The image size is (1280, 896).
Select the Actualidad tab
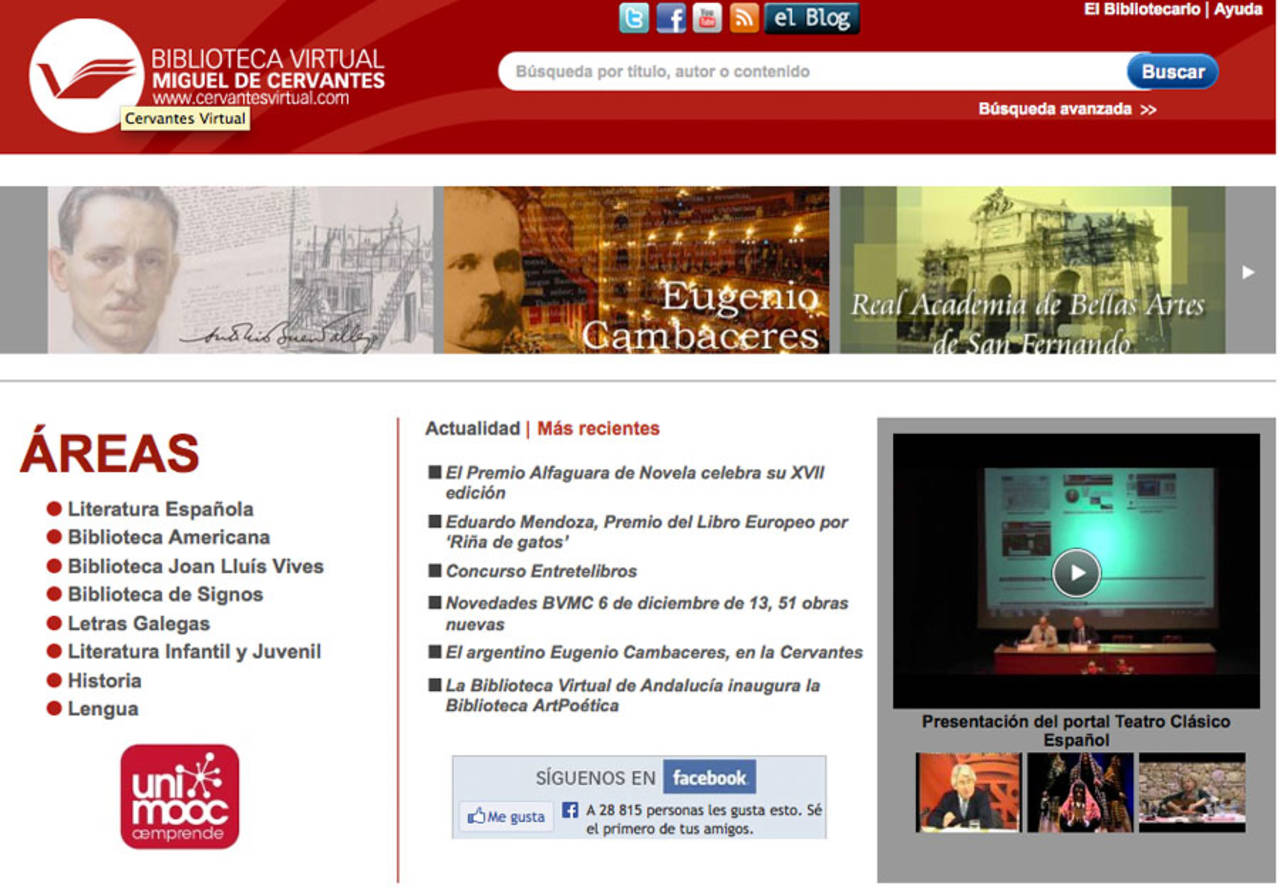tap(472, 429)
